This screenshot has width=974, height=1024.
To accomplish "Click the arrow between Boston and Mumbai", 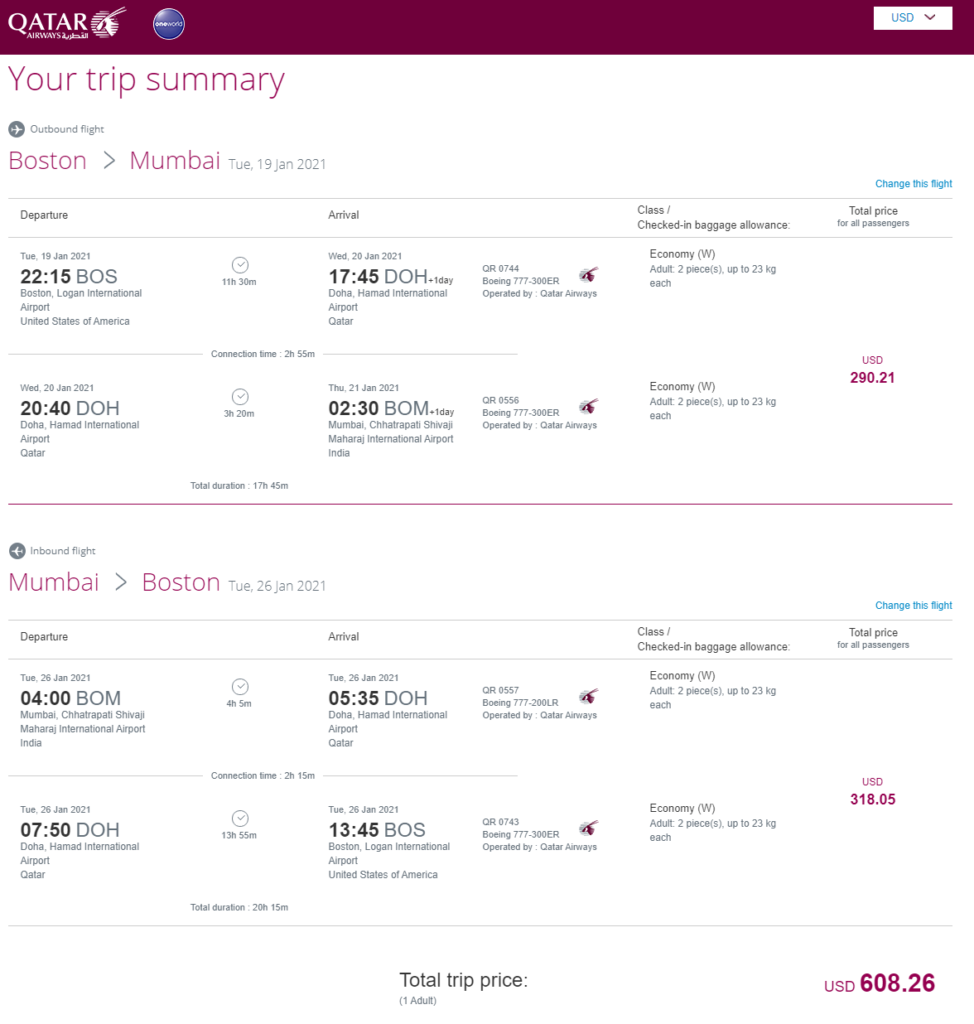I will (x=109, y=161).
